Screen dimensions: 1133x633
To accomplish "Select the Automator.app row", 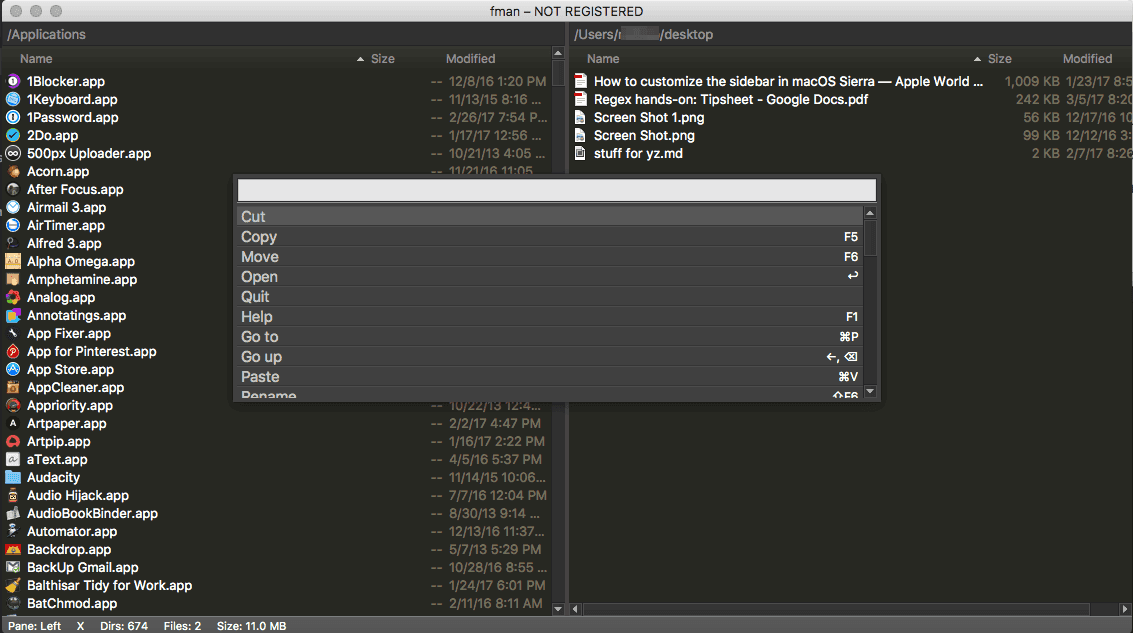I will point(277,531).
